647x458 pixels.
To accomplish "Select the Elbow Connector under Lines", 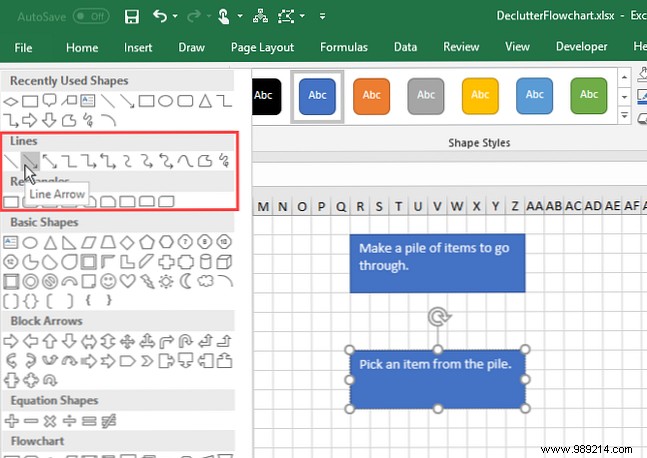I will [69, 161].
